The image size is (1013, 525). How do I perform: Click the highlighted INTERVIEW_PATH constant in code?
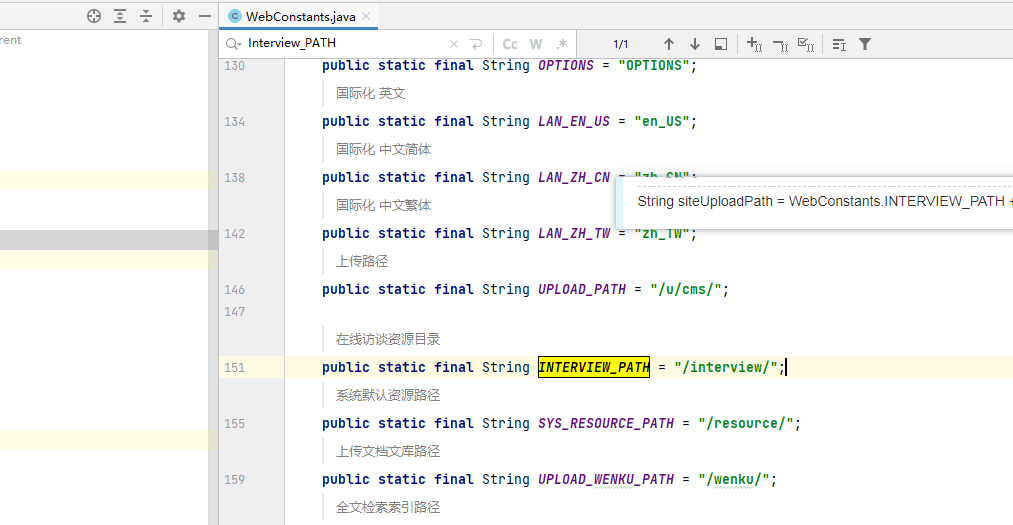click(594, 367)
